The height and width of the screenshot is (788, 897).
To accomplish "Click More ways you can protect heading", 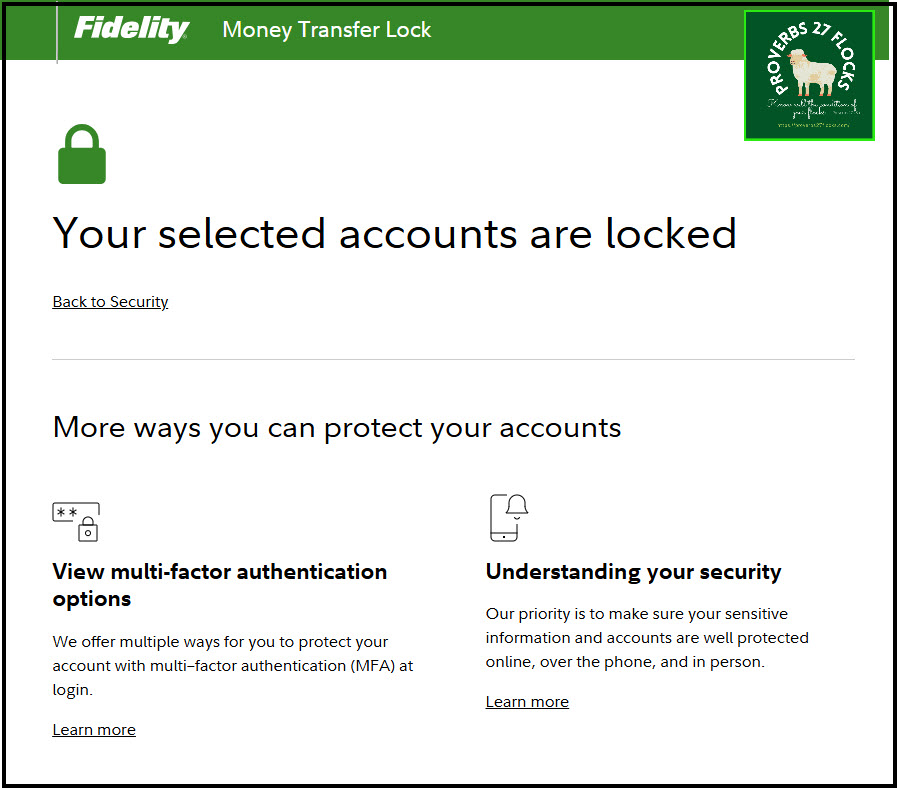I will (x=336, y=428).
